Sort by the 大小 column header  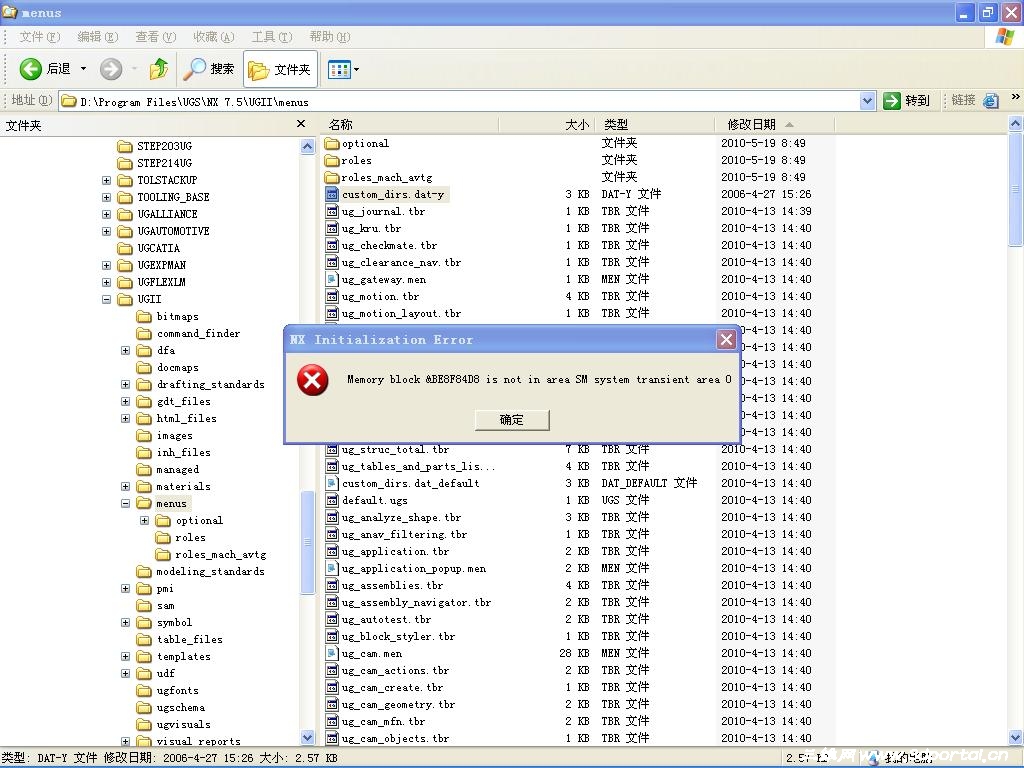(x=547, y=124)
